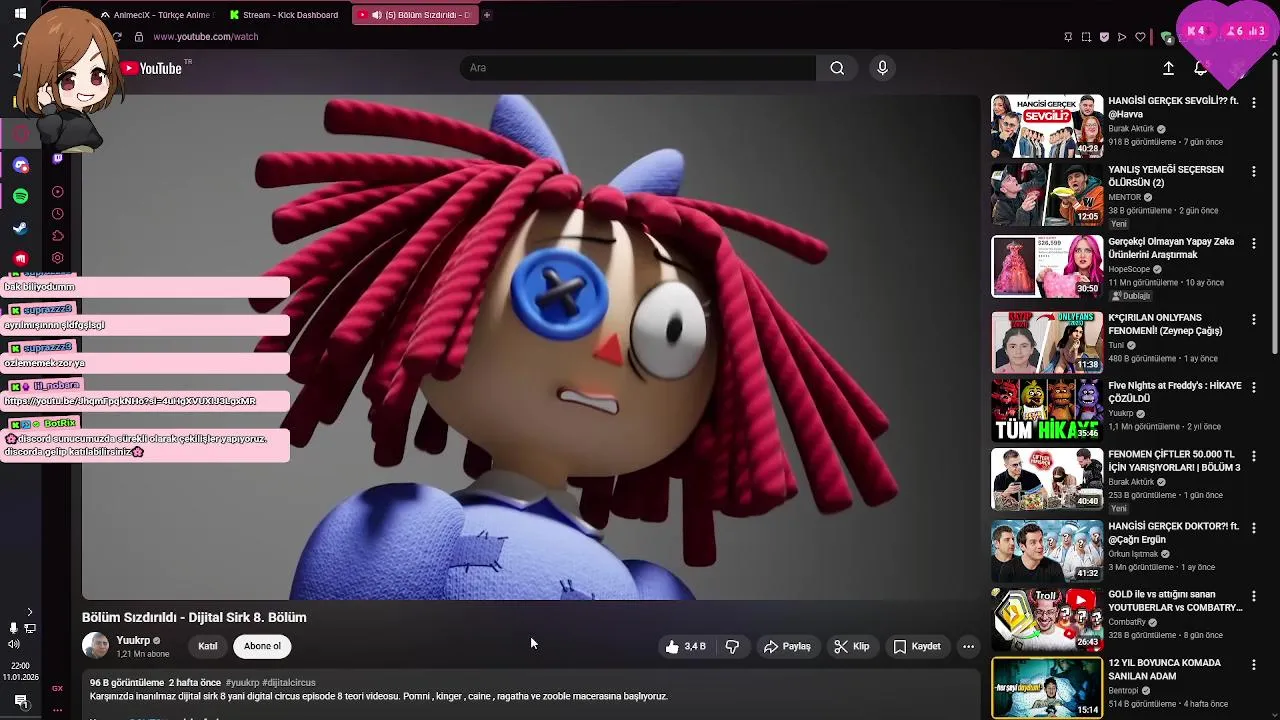
Task: Click the #dijitalcircus hashtag
Action: point(289,683)
